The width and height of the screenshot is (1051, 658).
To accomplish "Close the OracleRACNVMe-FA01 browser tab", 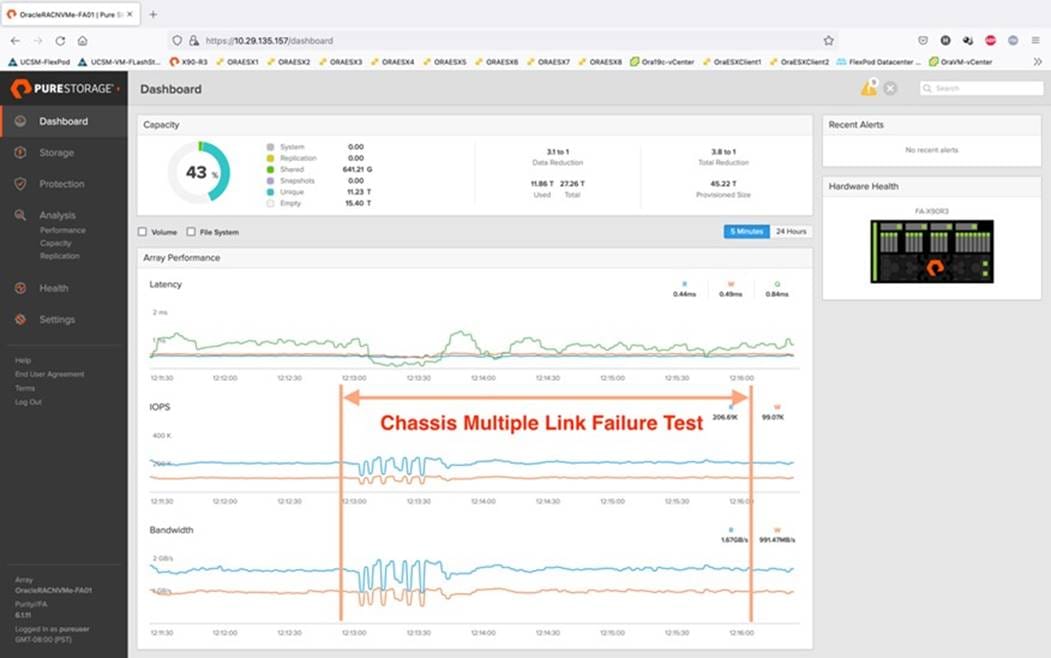I will click(130, 14).
